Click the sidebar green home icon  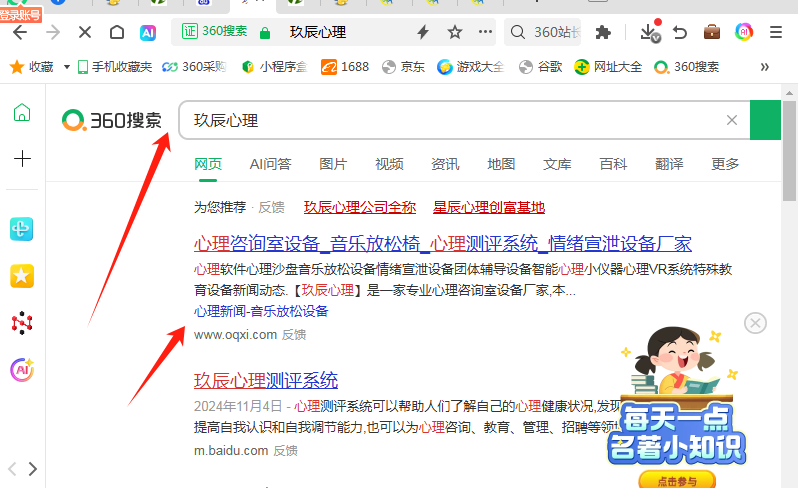pyautogui.click(x=22, y=112)
